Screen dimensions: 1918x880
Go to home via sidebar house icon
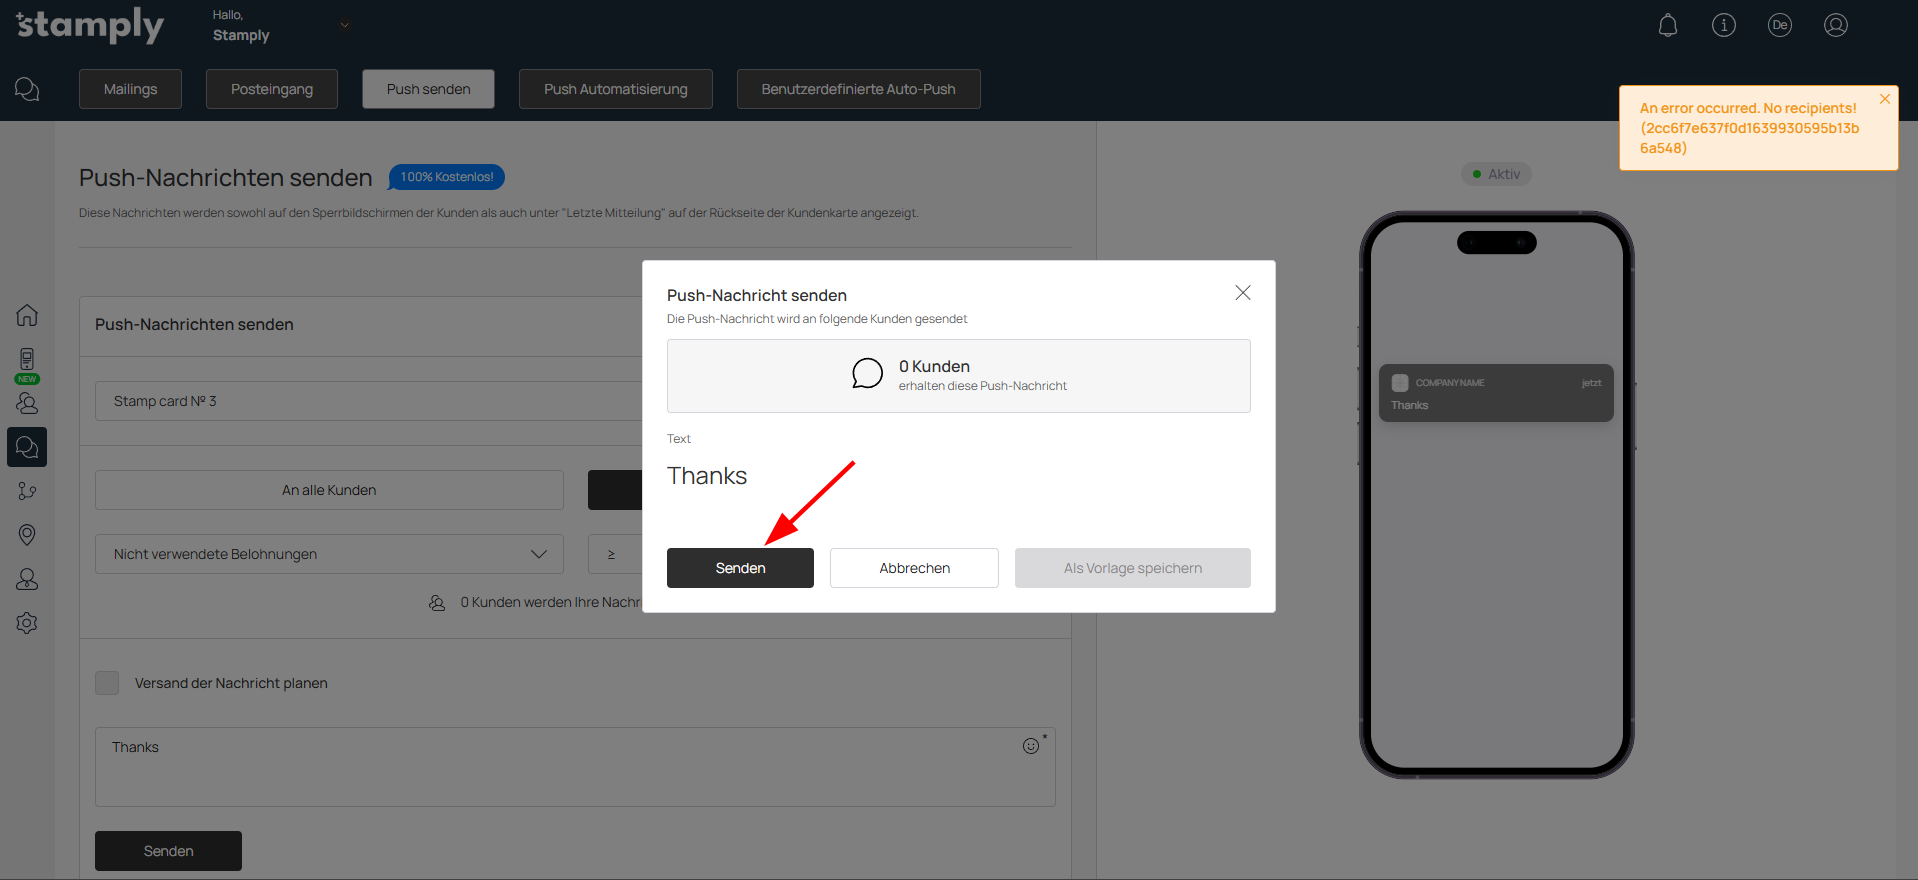point(27,315)
